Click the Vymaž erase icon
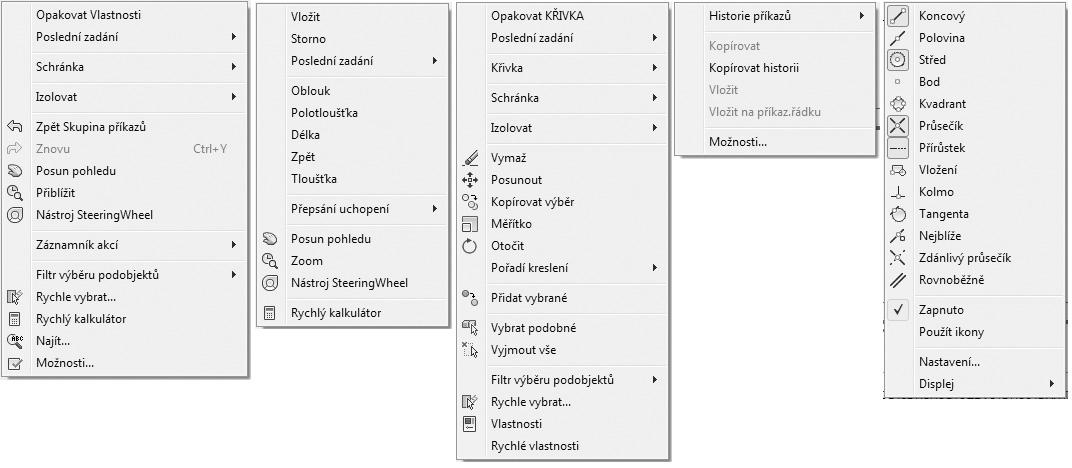The image size is (1072, 468). point(470,159)
